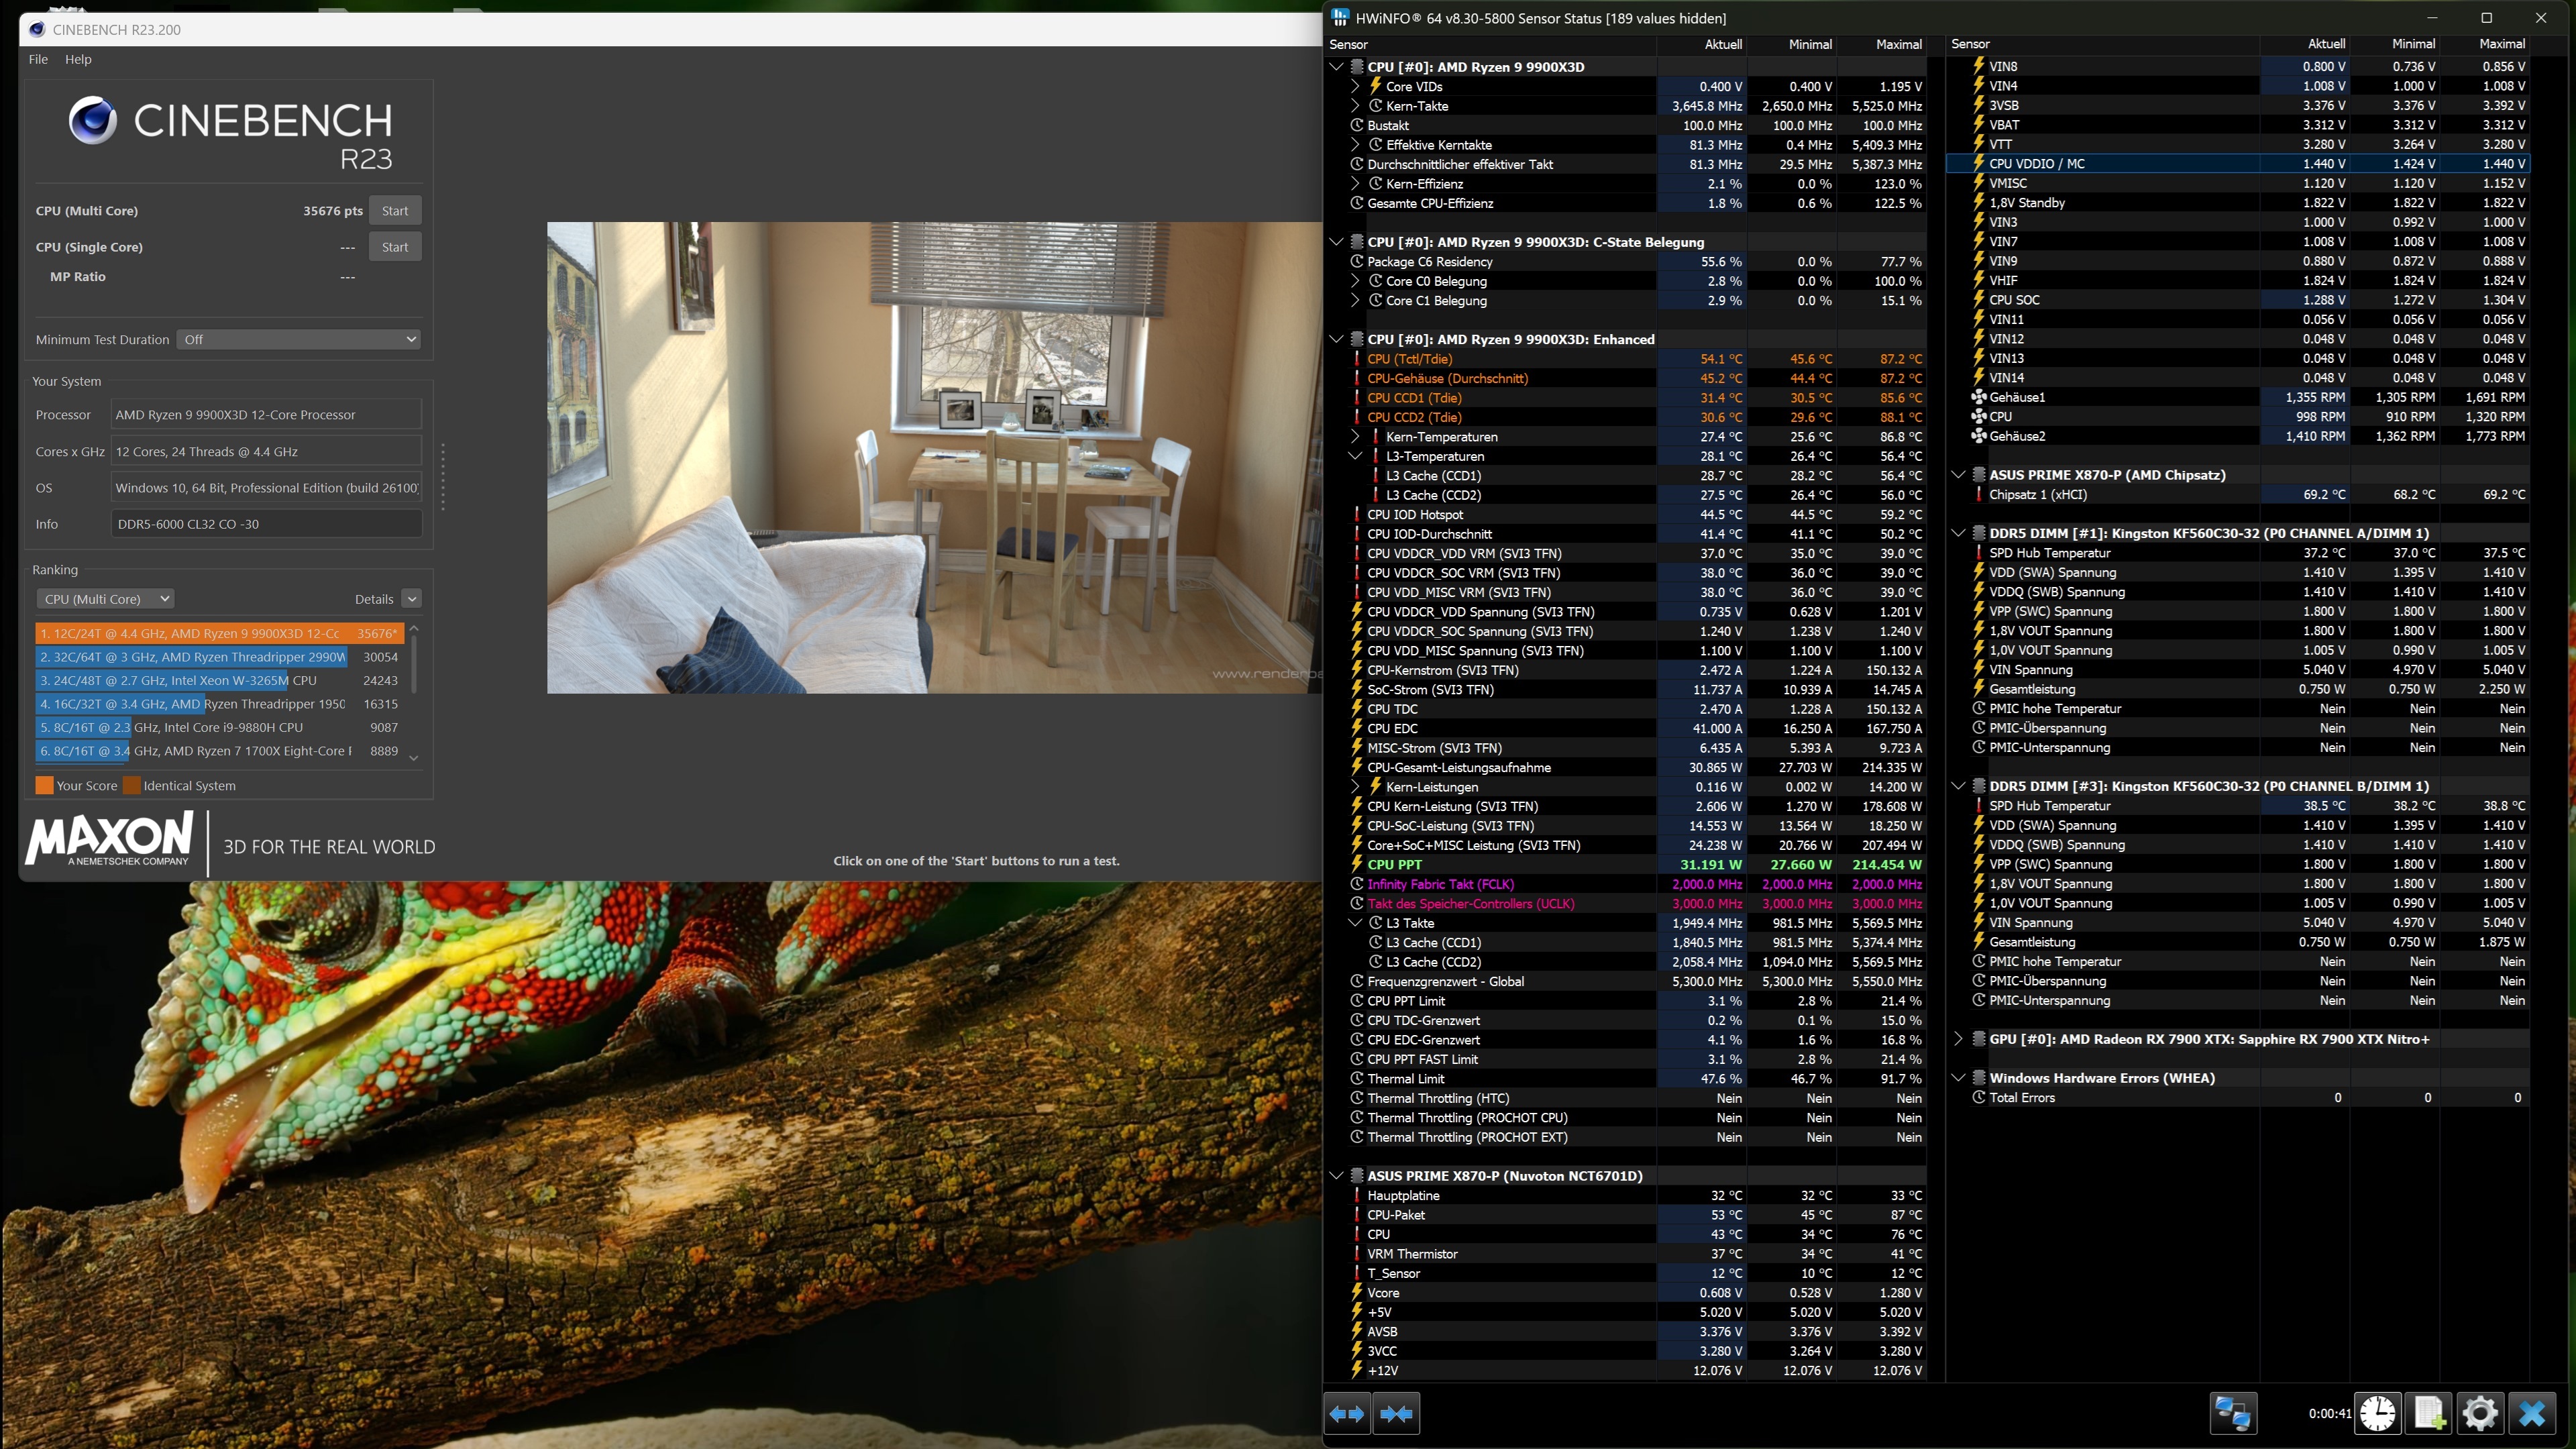Viewport: 2576px width, 1449px height.
Task: Click the ranking list scroll-down arrow
Action: [x=413, y=757]
